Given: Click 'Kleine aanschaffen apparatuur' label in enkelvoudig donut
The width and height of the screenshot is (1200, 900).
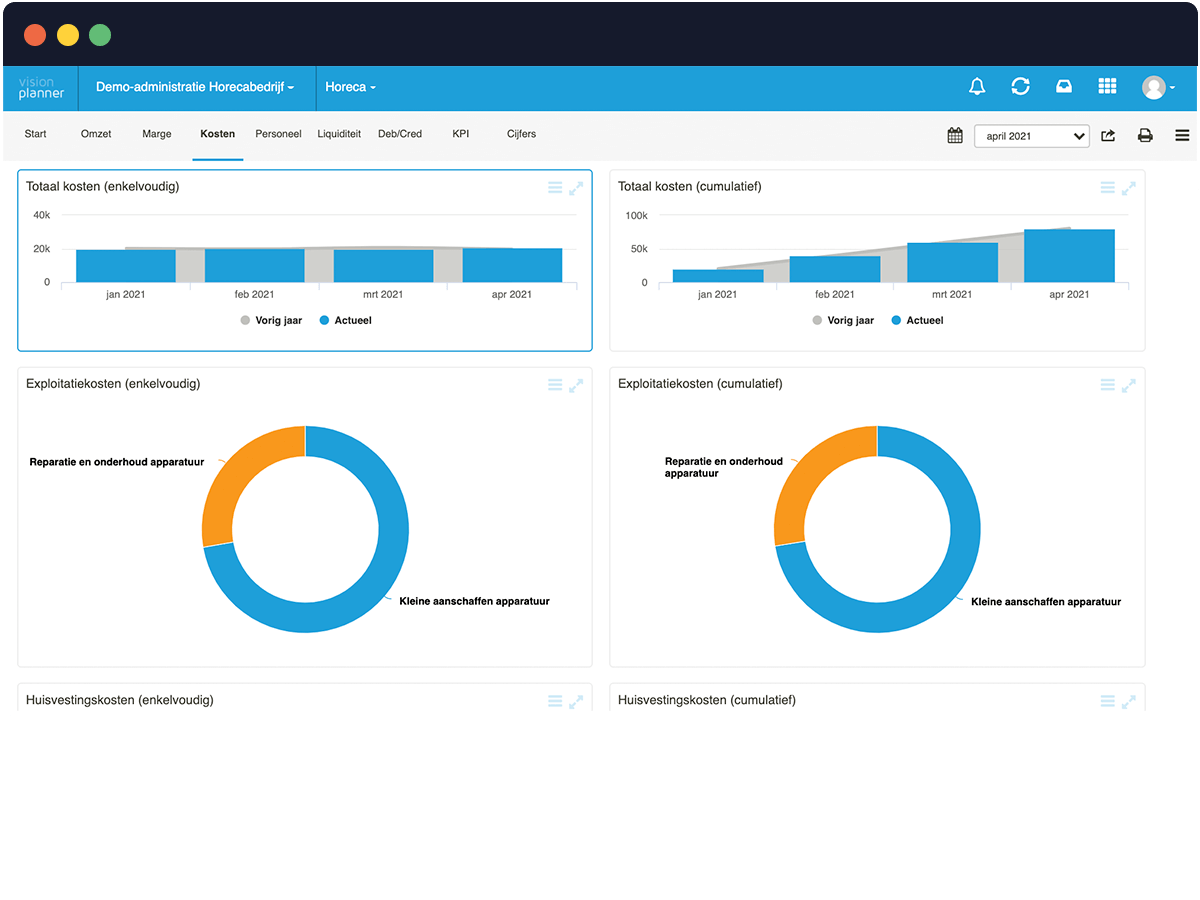Looking at the screenshot, I should tap(474, 602).
